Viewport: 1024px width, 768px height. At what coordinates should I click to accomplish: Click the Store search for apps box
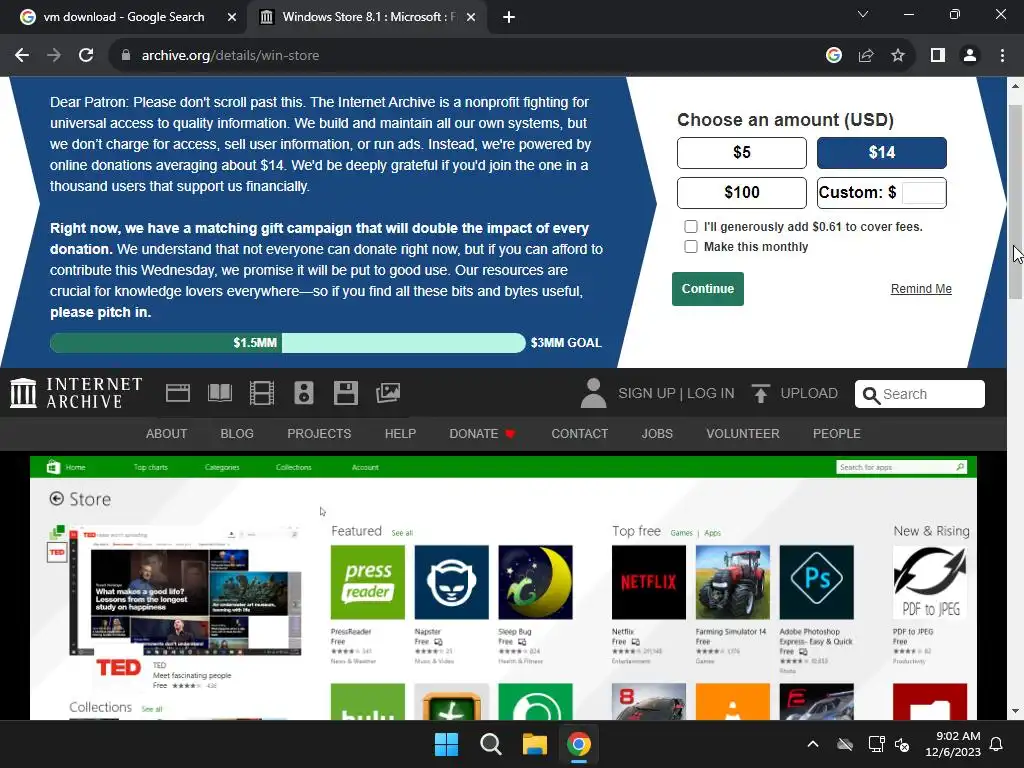901,468
